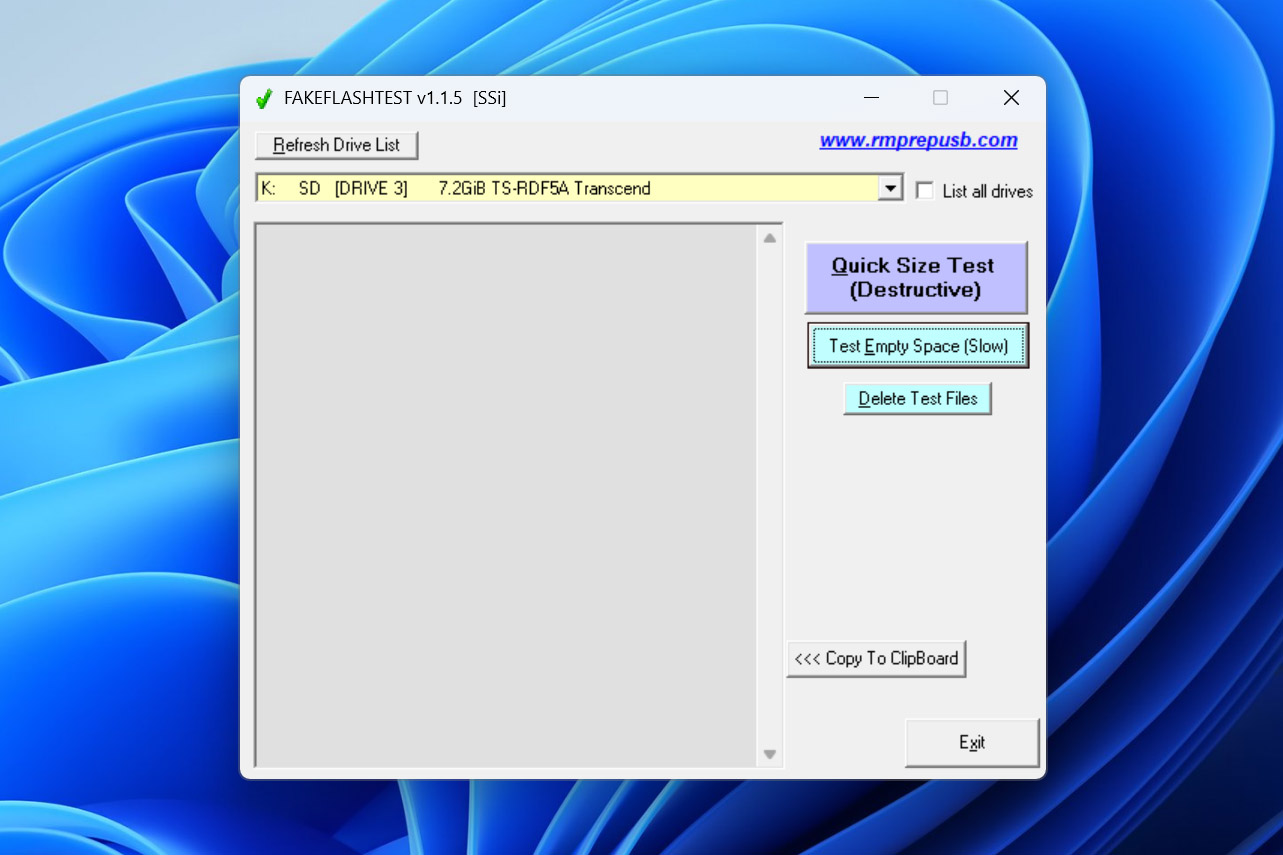Click the up arrow of the log scrollbar

point(769,238)
